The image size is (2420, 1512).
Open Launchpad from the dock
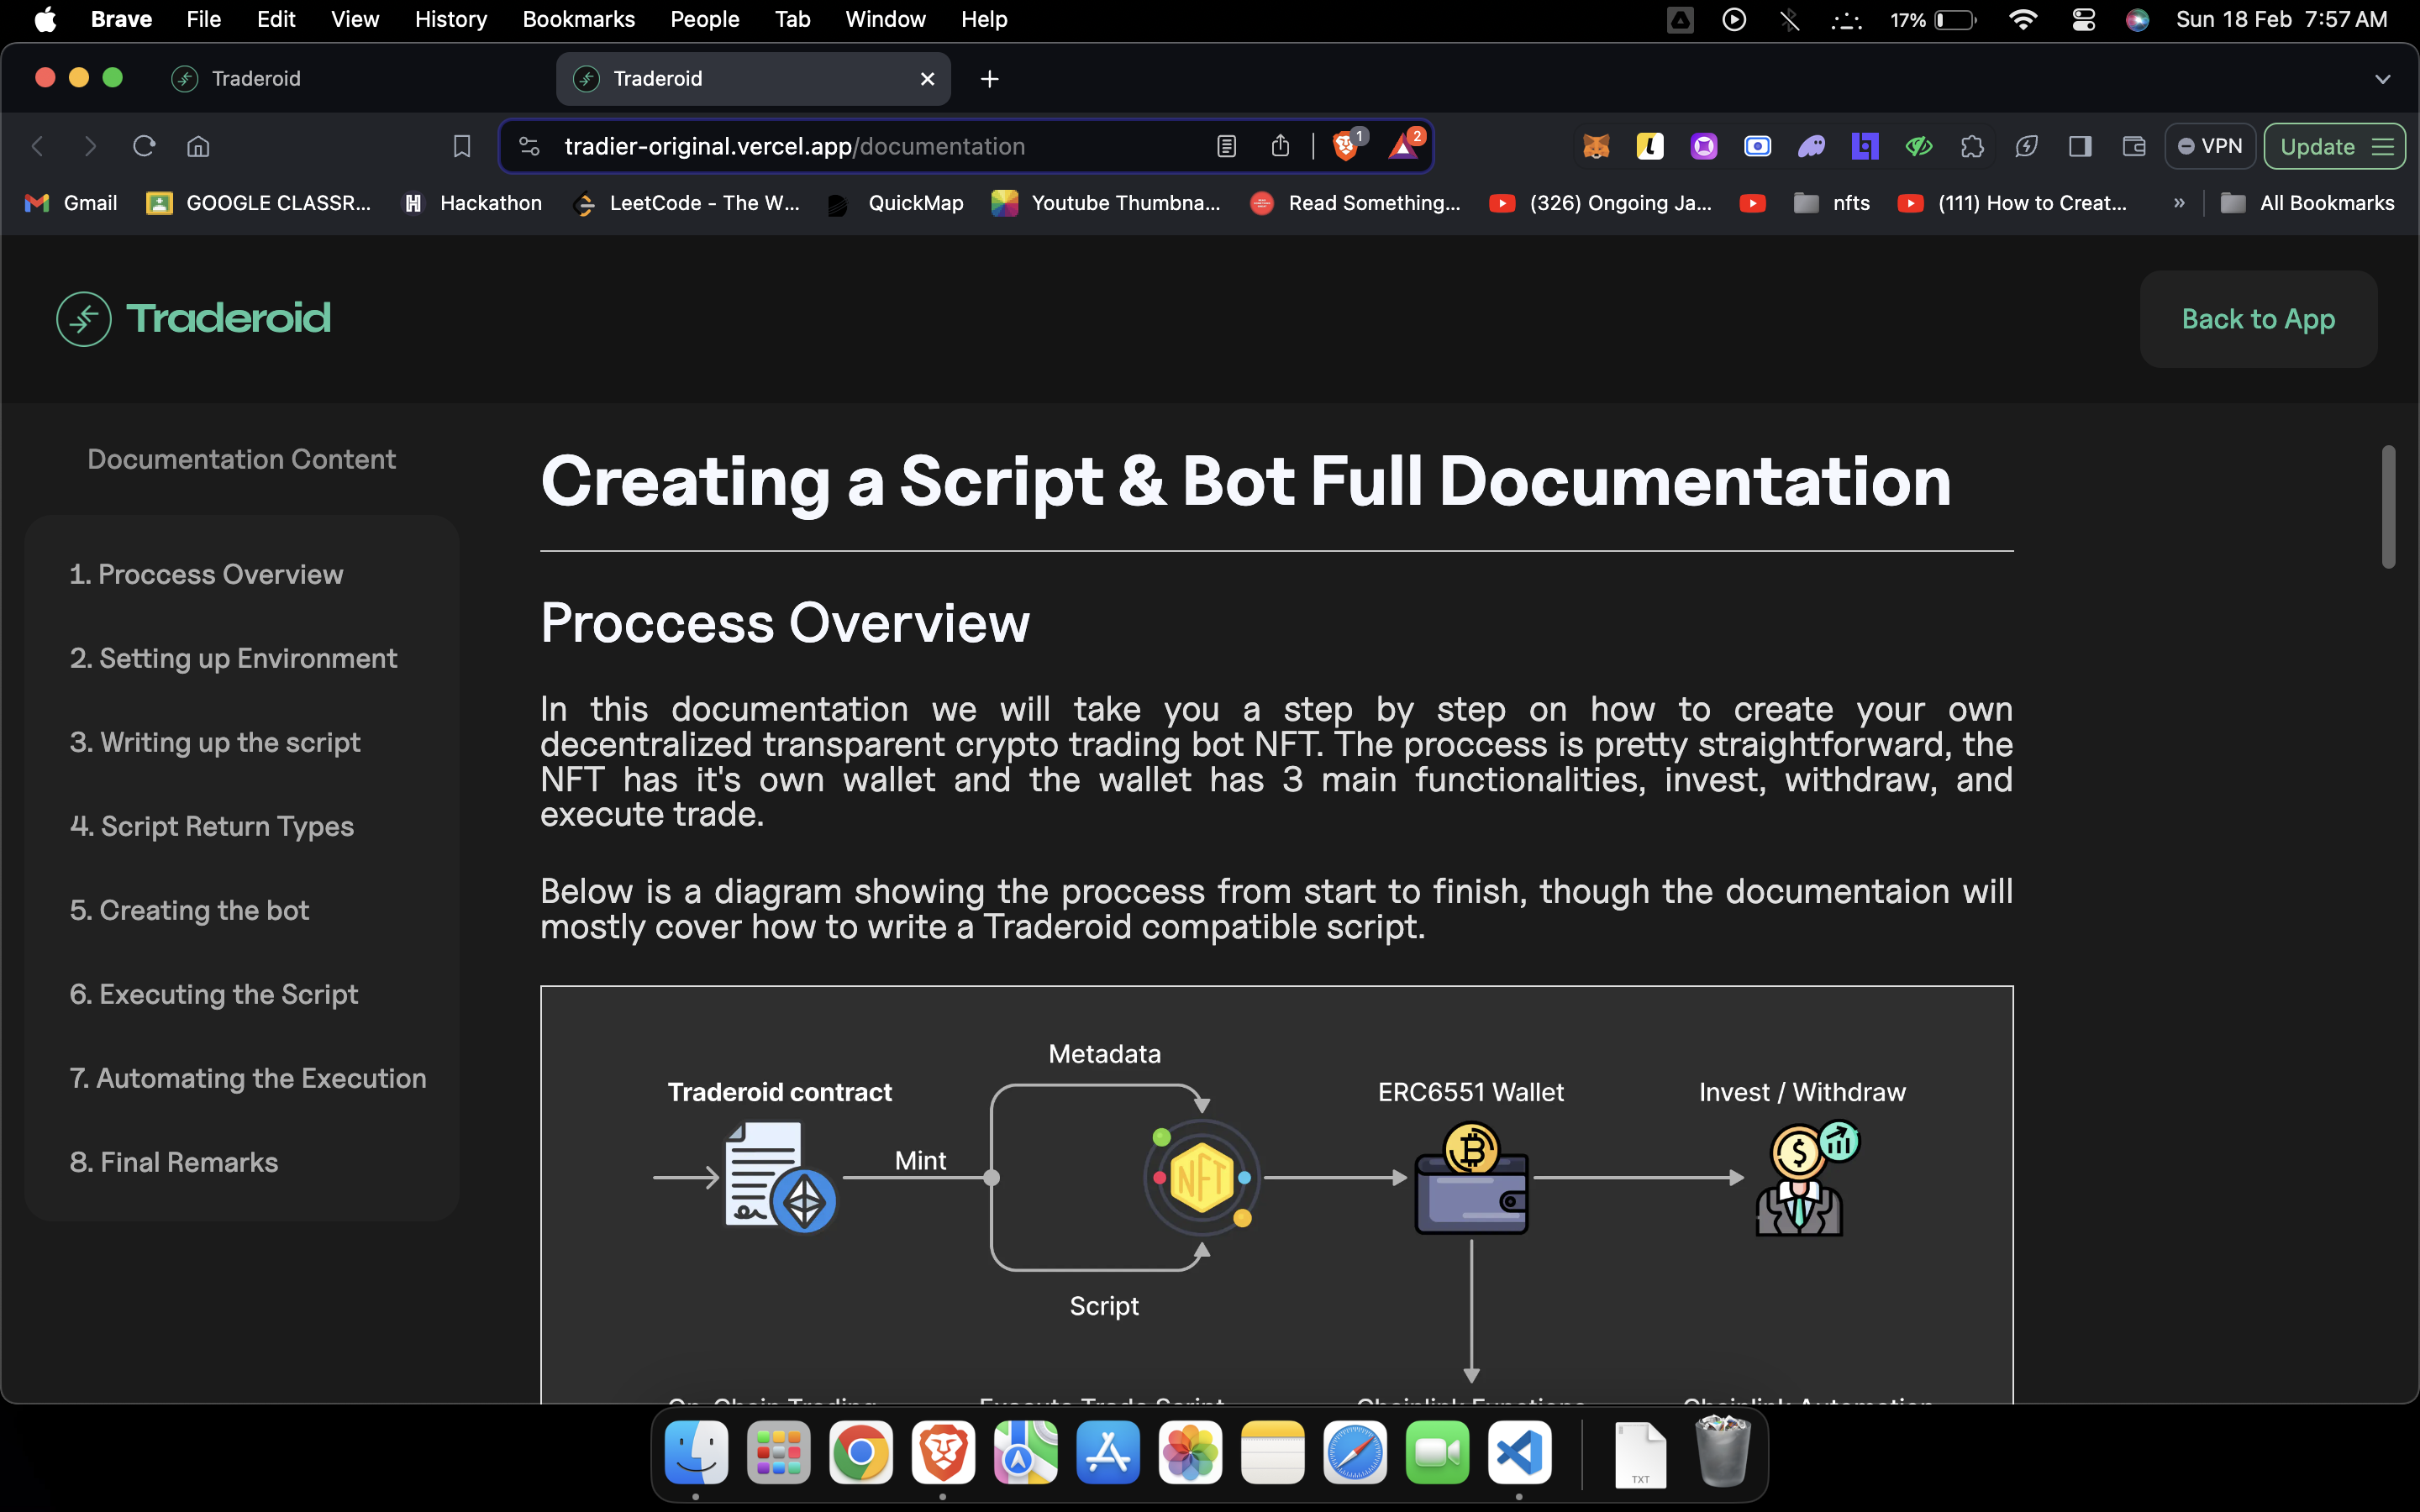(778, 1452)
